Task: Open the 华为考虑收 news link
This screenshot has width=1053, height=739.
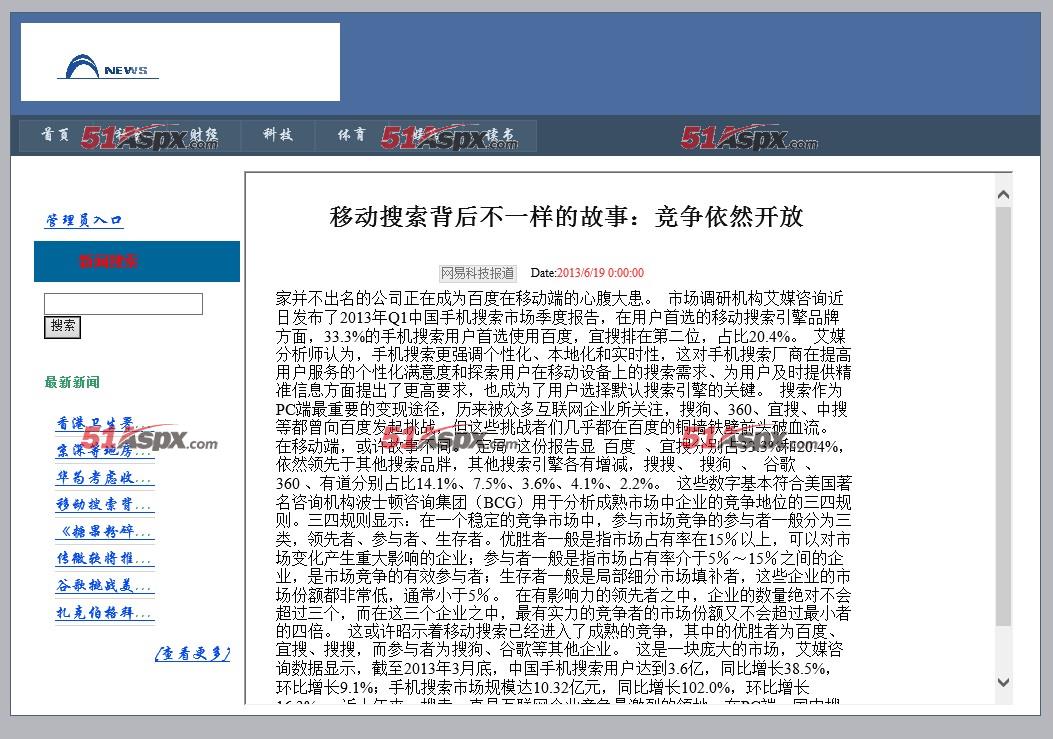Action: point(104,478)
